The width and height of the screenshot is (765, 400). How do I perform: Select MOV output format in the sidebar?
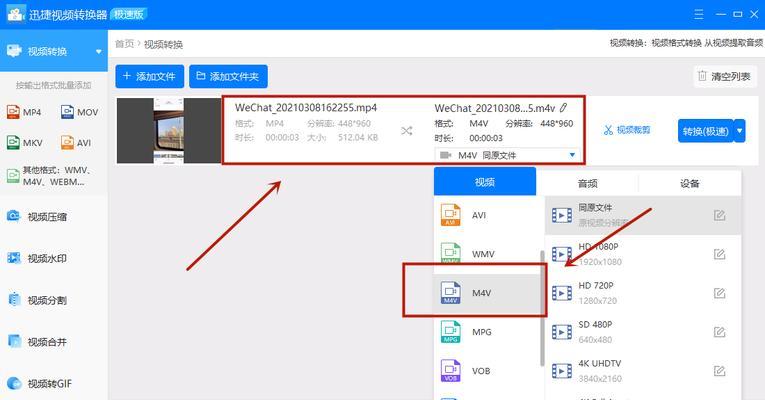[x=80, y=112]
